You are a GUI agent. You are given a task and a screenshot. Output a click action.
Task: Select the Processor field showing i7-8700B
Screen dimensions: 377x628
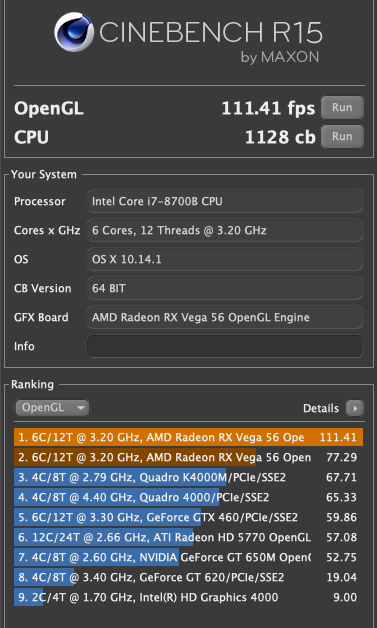pos(225,201)
